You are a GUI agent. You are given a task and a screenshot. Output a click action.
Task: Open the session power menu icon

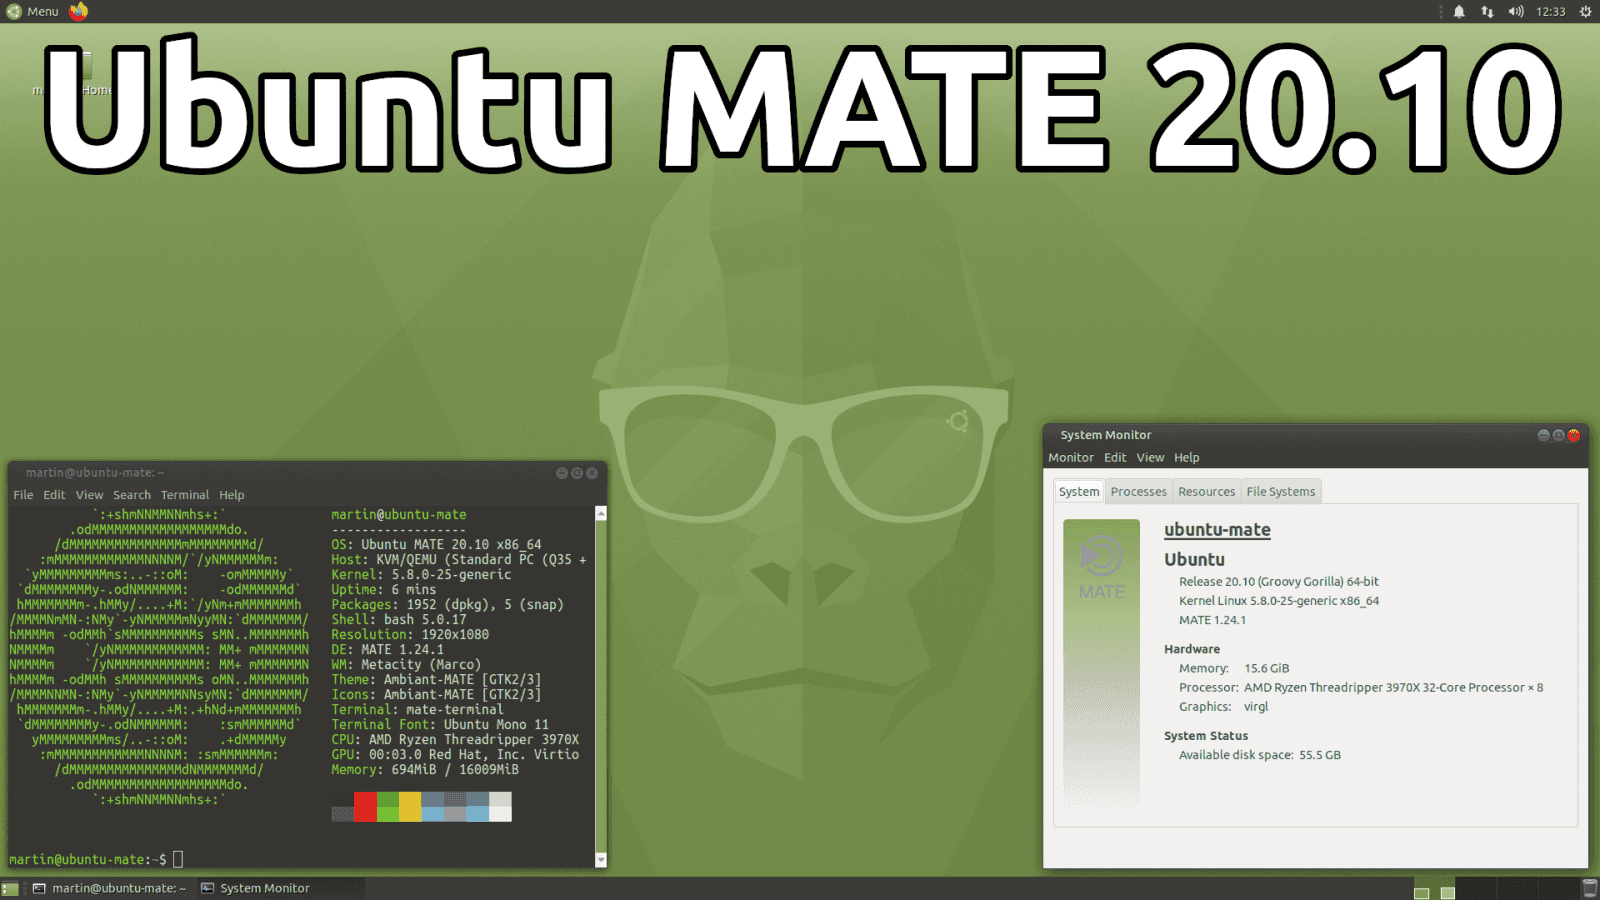click(x=1585, y=12)
